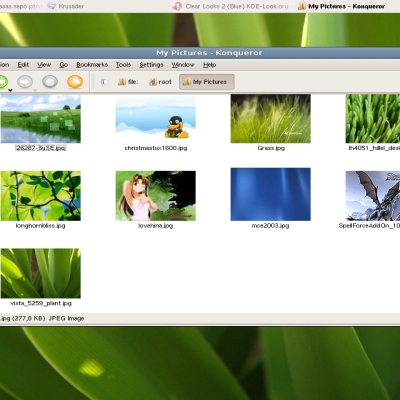The height and width of the screenshot is (400, 400).
Task: Switch to the 'My Pictures - Konqueror' taskbar entry
Action: [x=342, y=6]
